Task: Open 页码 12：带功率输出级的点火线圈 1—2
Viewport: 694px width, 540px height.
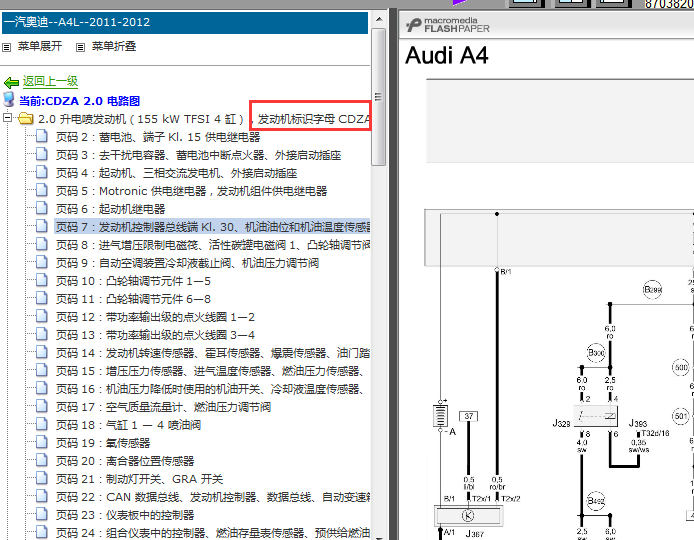Action: click(155, 317)
